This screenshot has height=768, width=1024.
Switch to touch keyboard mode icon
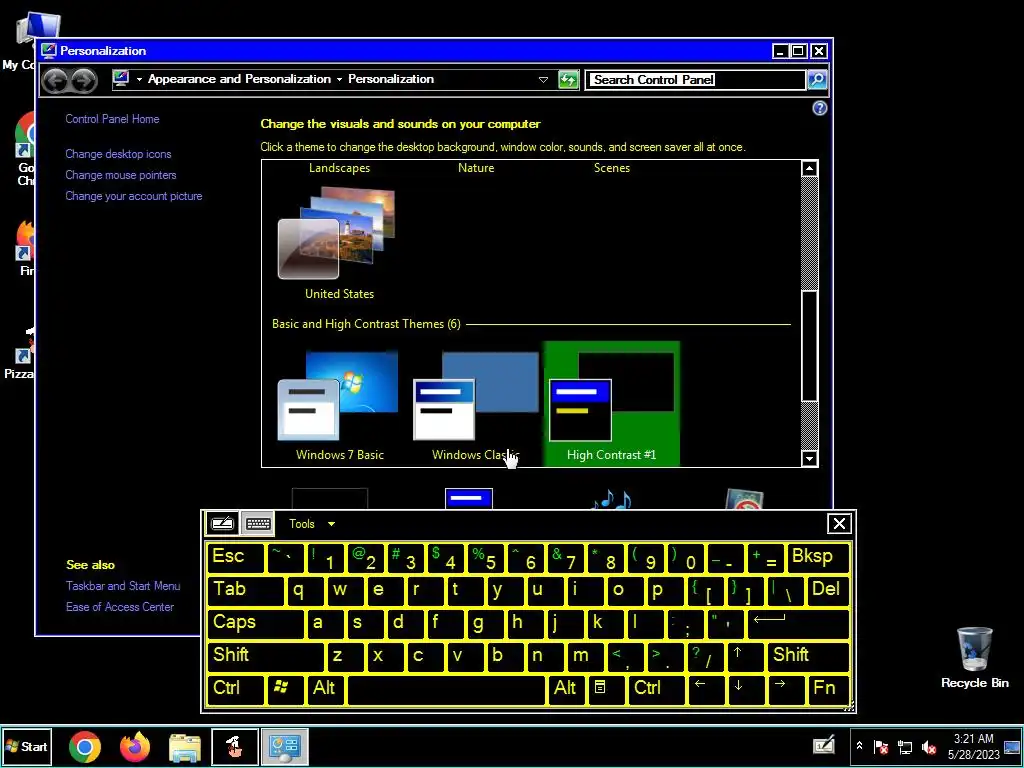pyautogui.click(x=258, y=524)
